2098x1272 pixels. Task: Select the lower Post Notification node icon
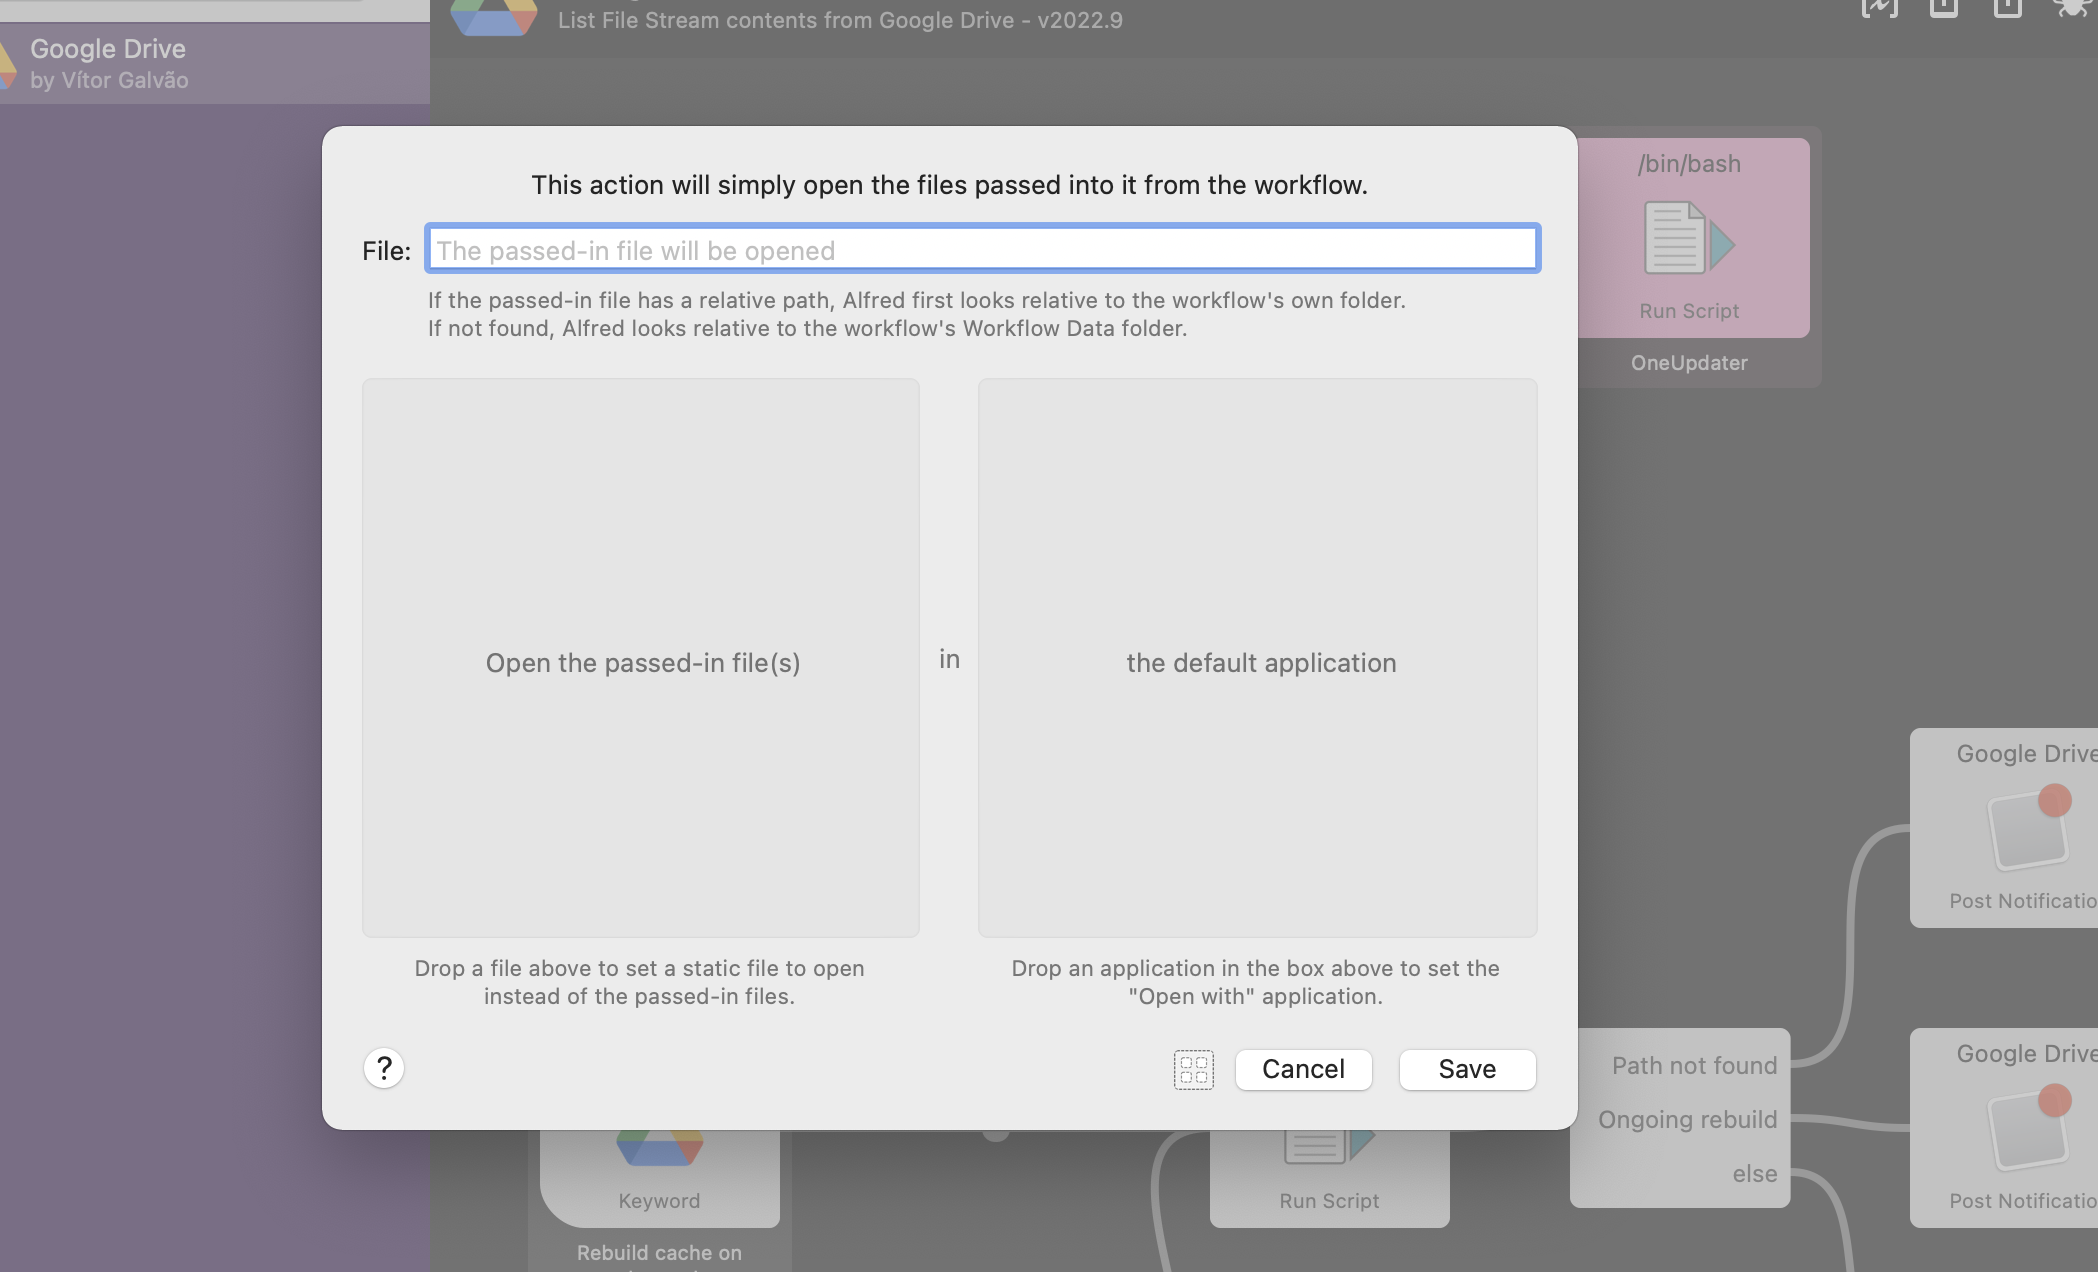(x=2027, y=1130)
